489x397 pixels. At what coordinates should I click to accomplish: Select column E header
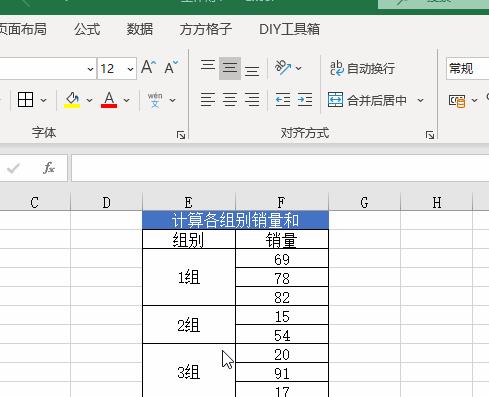point(189,202)
